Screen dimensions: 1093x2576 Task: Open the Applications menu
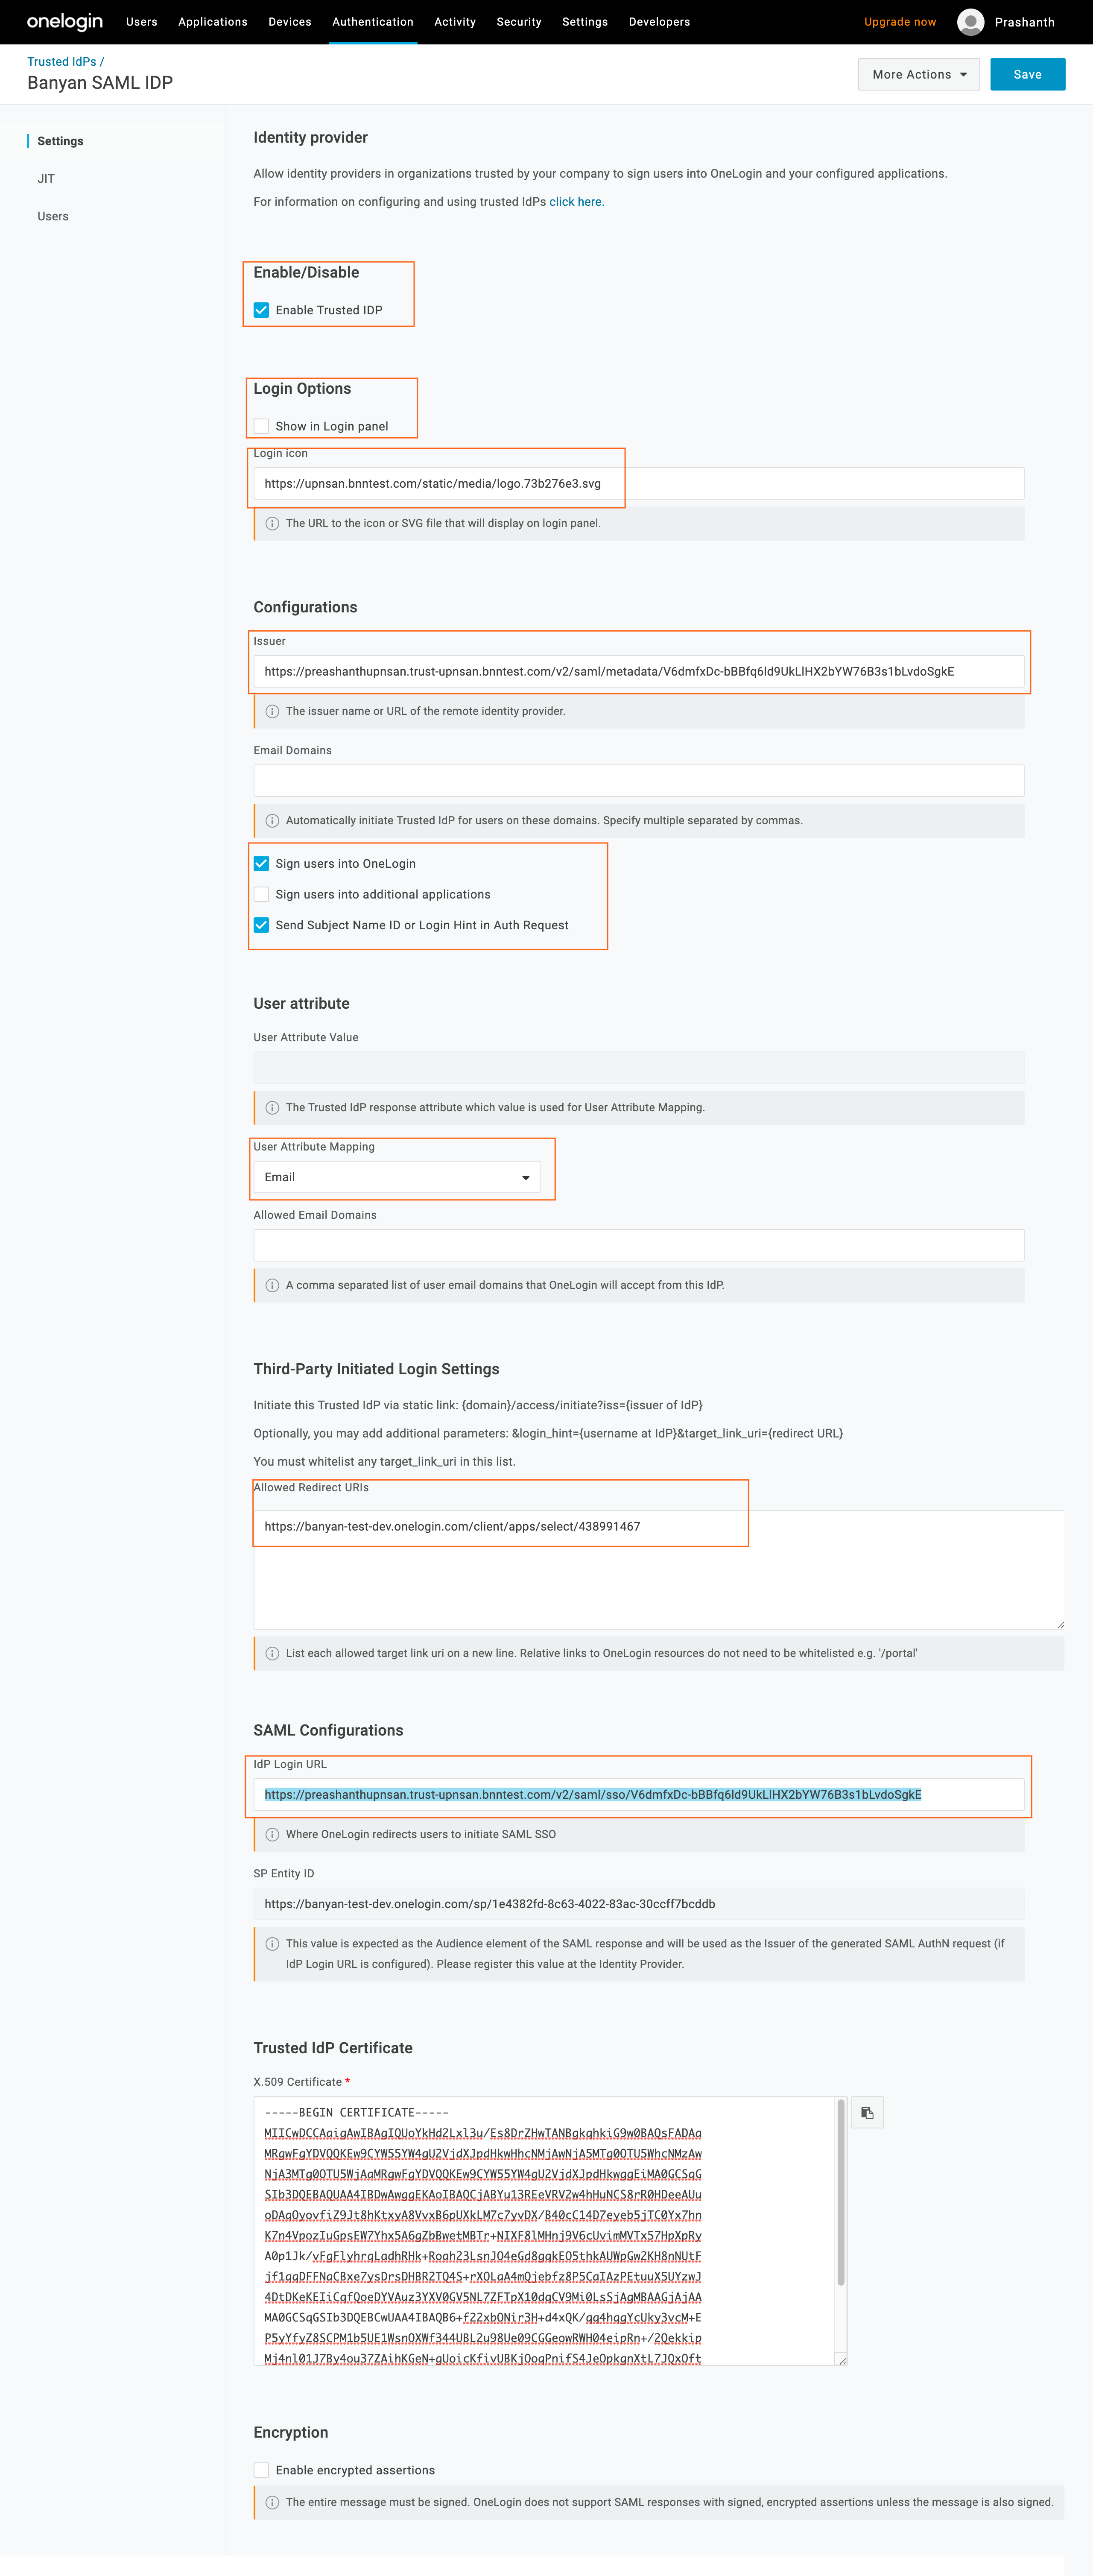[x=213, y=22]
